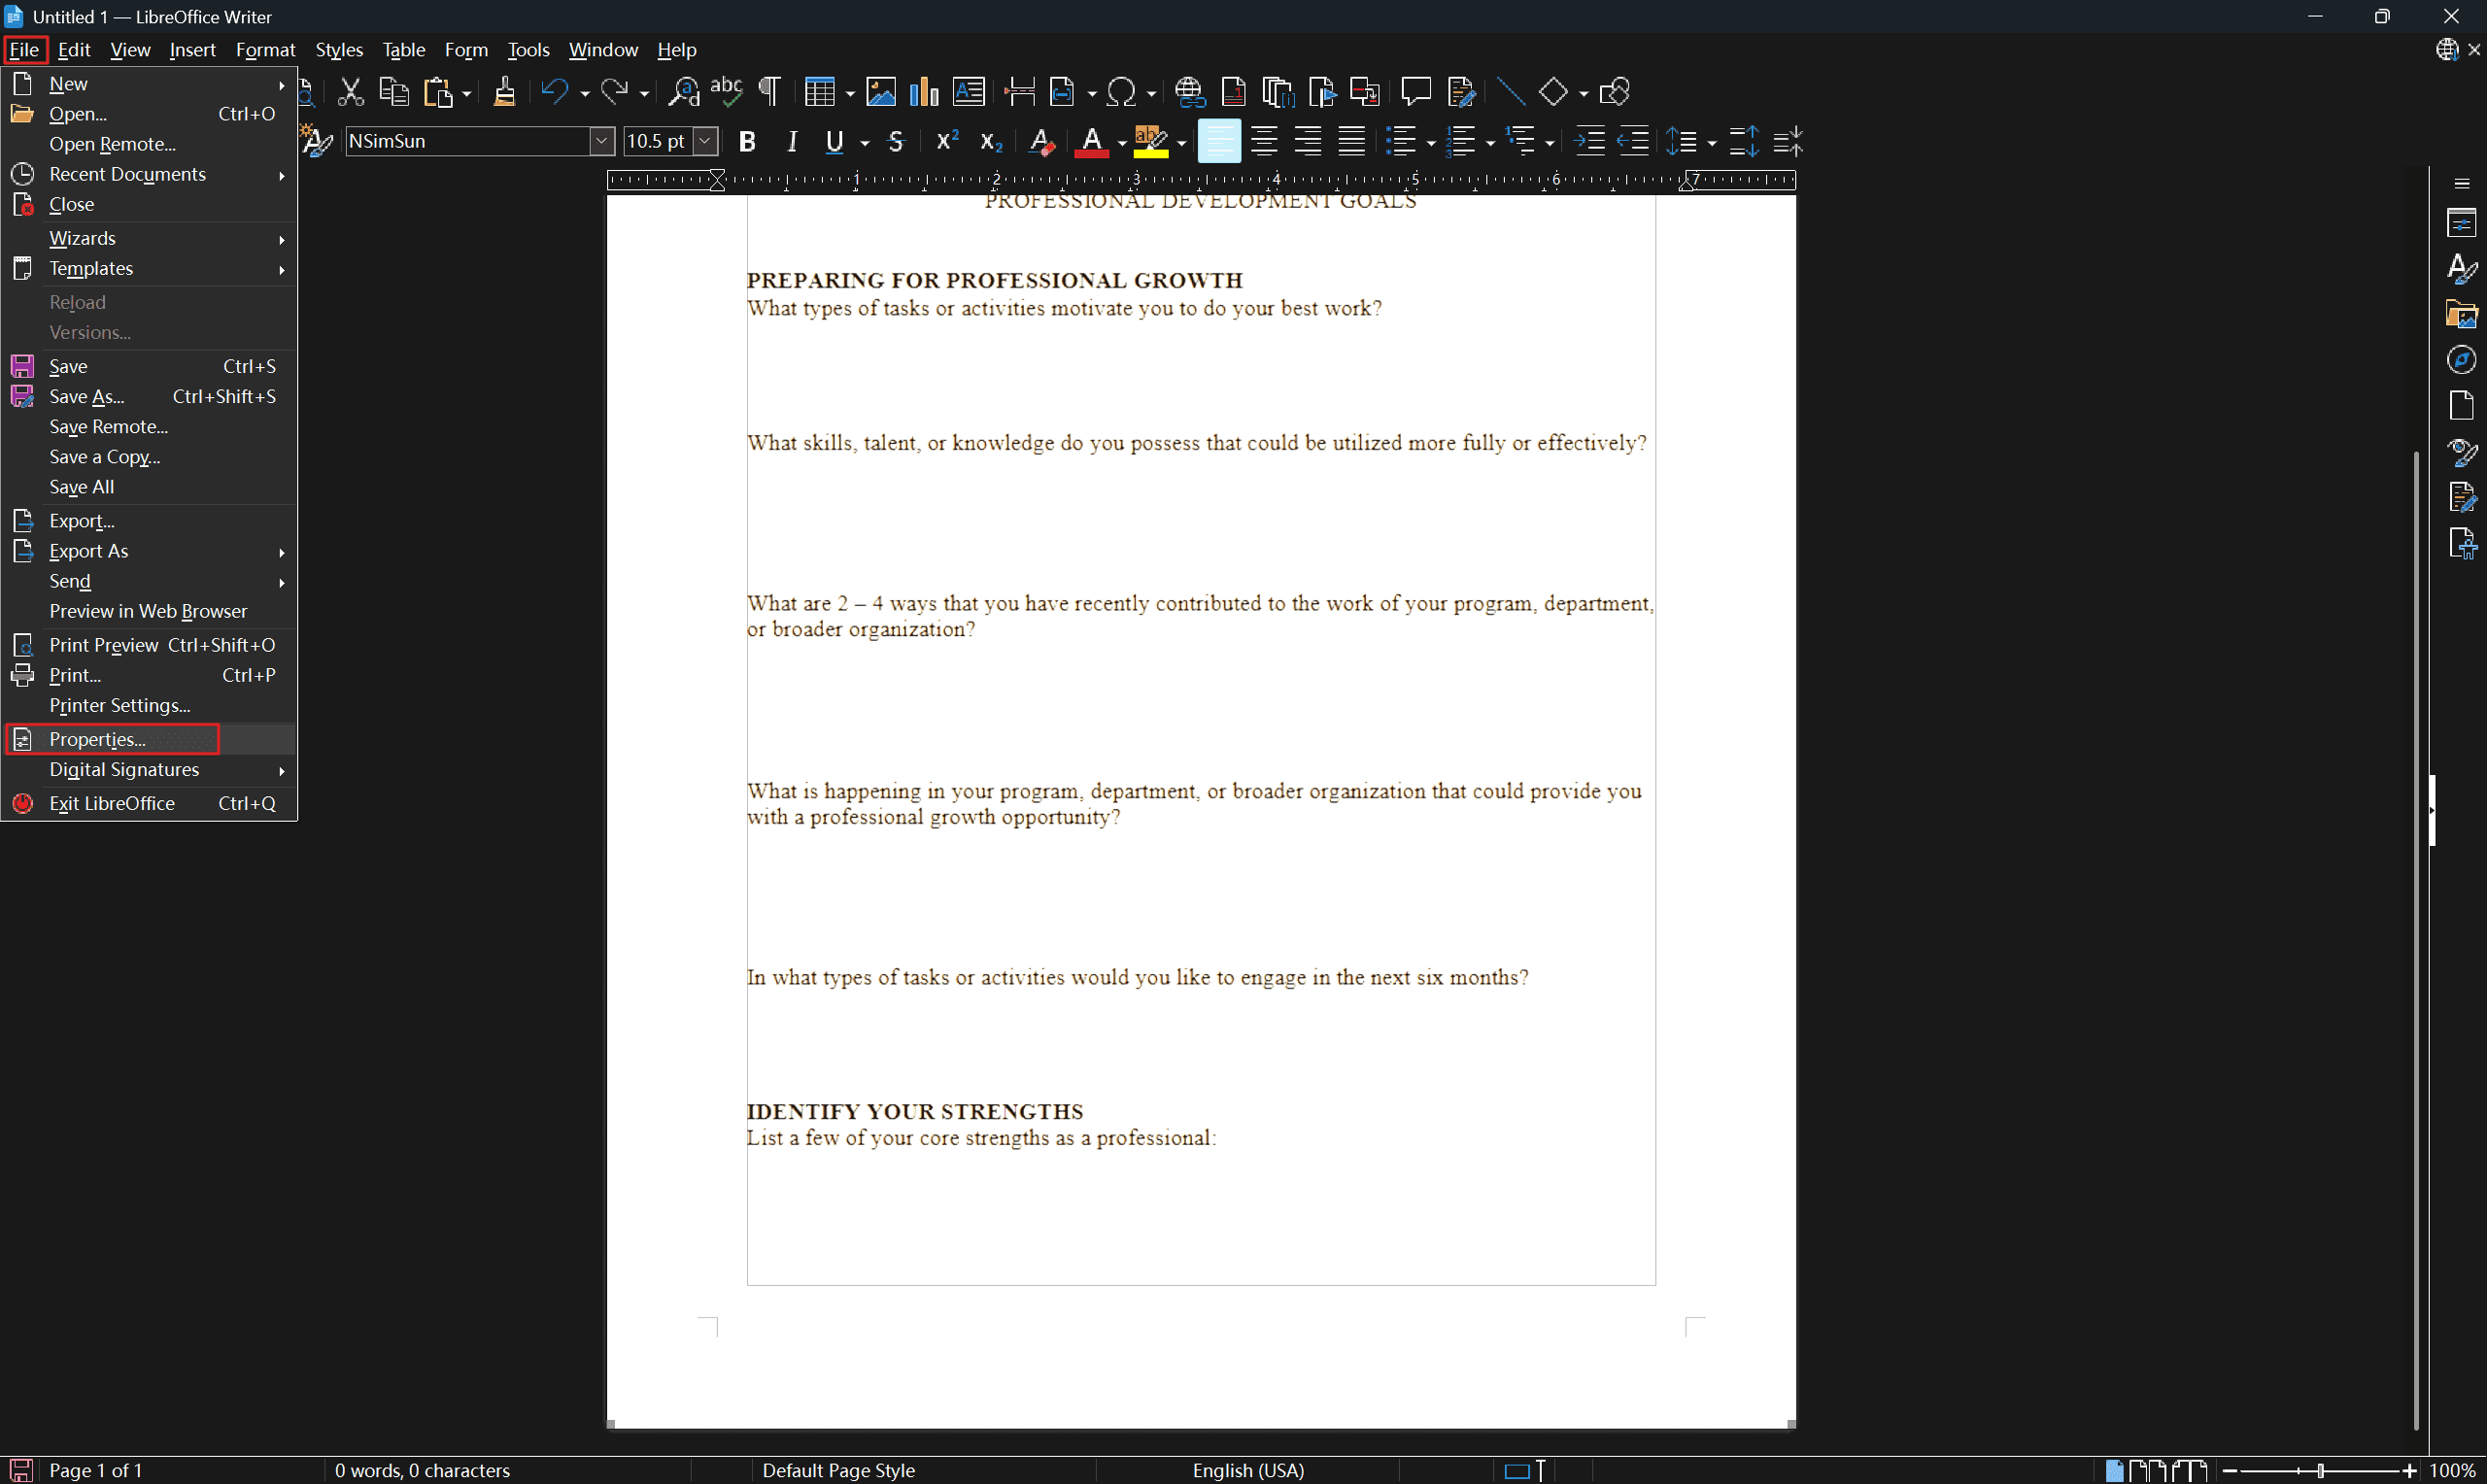The height and width of the screenshot is (1484, 2487).
Task: Click Insert Text Box icon
Action: [x=968, y=92]
